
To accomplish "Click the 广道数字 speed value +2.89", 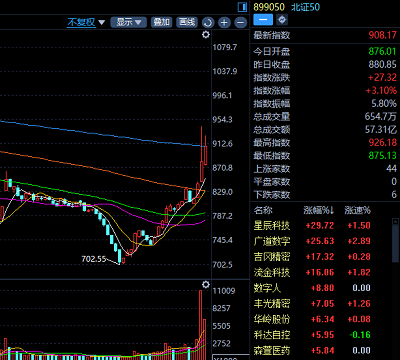I will click(x=359, y=241).
